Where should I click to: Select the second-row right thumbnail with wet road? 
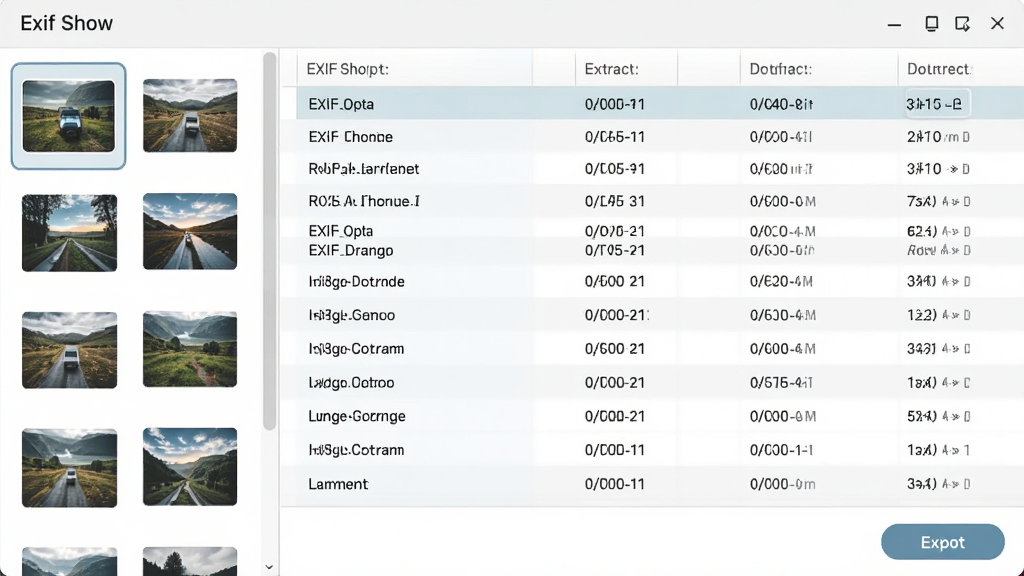(x=190, y=231)
